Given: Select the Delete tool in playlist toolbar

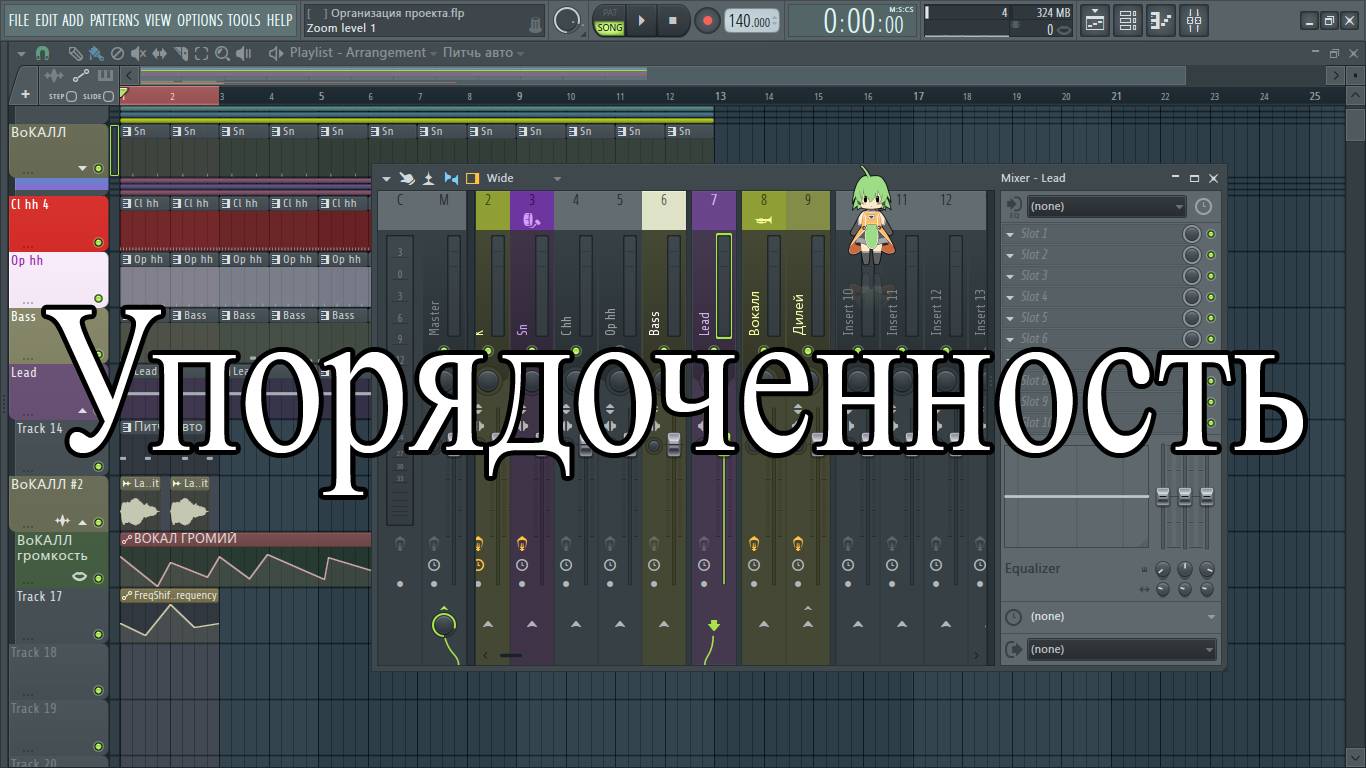Looking at the screenshot, I should point(117,53).
